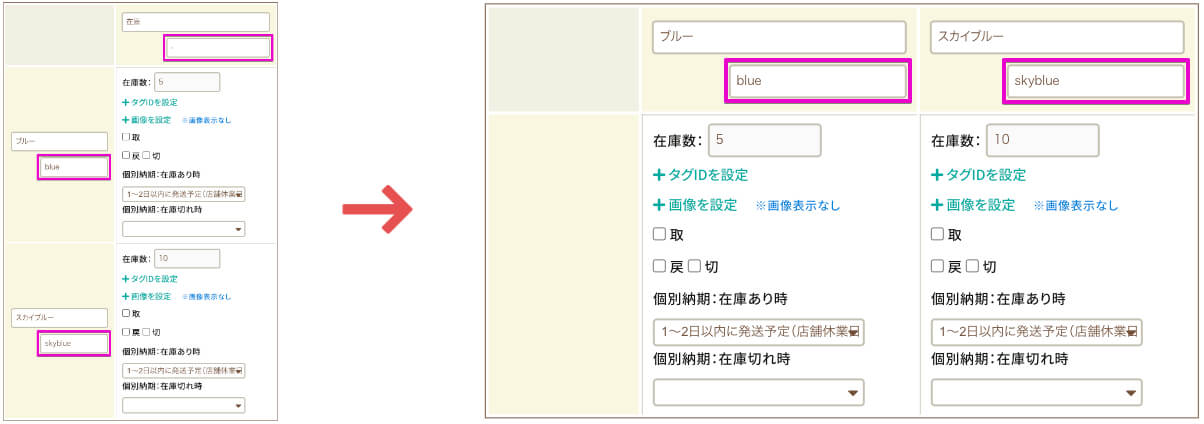Expand 在庫あり時 delivery dropdown in enlarged スカイブルー column
Viewport: 1204px width, 424px height.
[x=1036, y=331]
